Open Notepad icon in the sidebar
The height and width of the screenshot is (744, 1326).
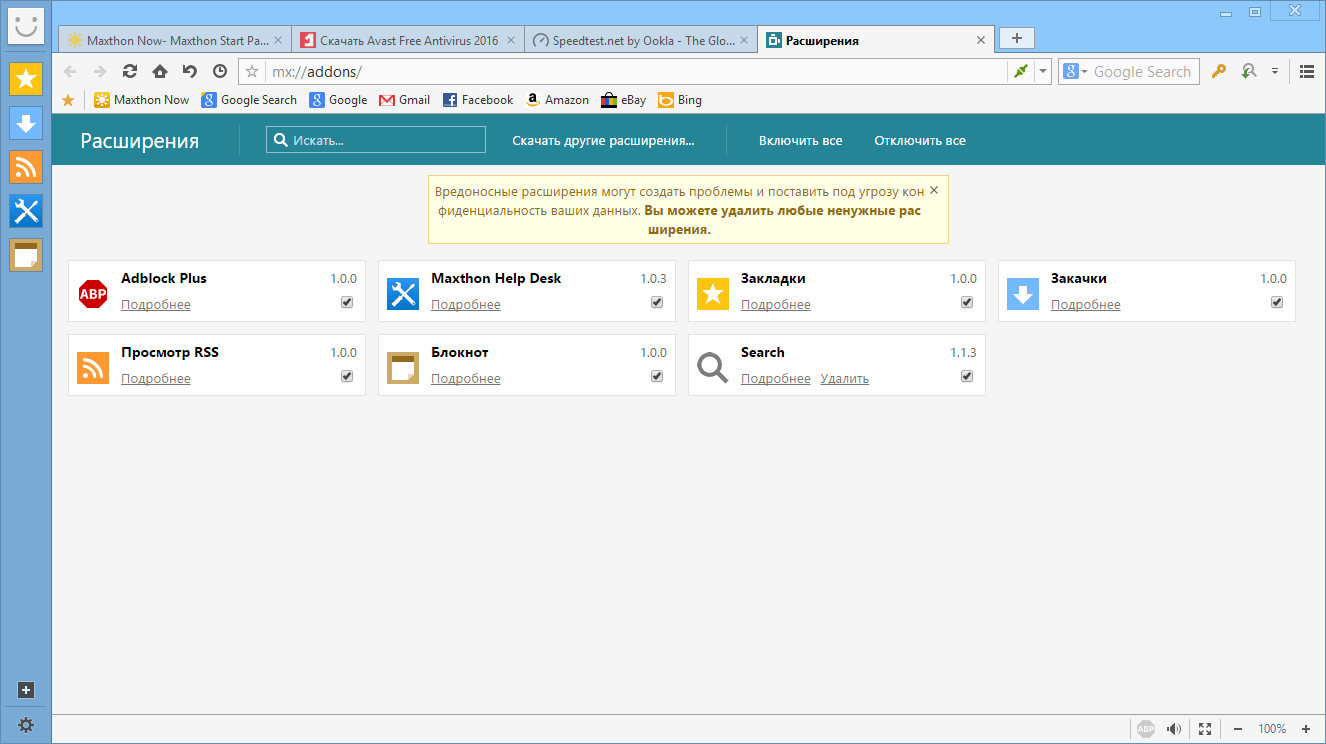[x=26, y=255]
